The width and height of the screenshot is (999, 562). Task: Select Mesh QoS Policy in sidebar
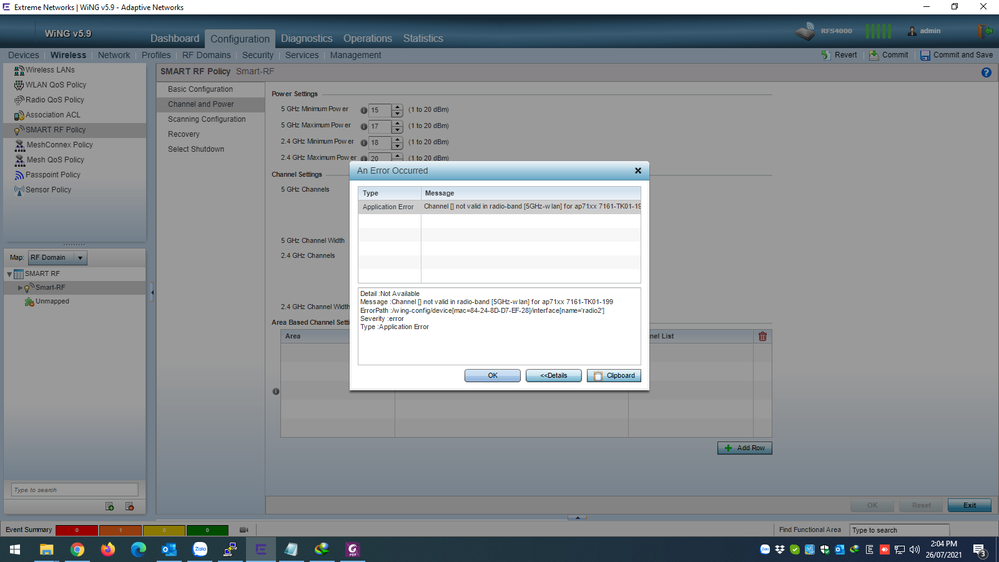coord(74,160)
